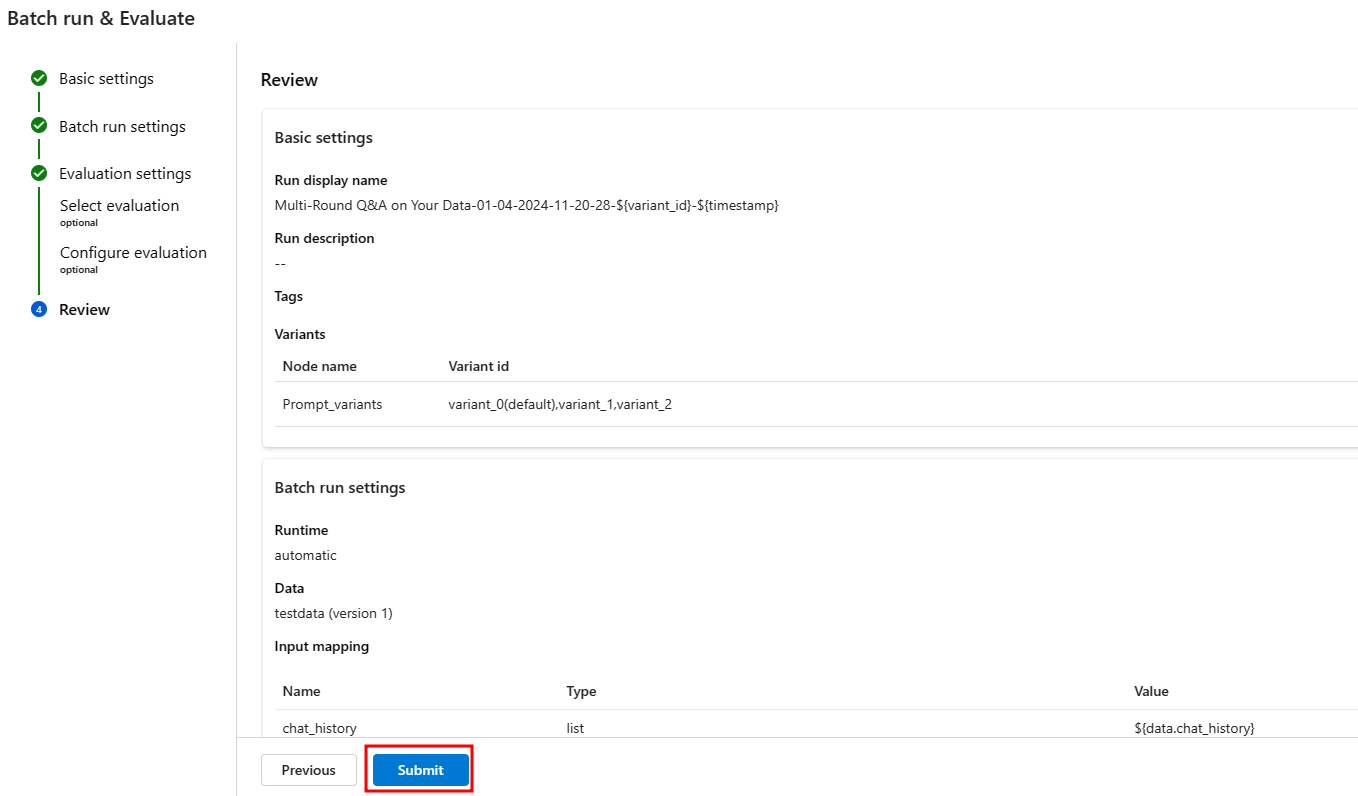
Task: Jump to the Select evaluation sub-step
Action: tap(119, 205)
